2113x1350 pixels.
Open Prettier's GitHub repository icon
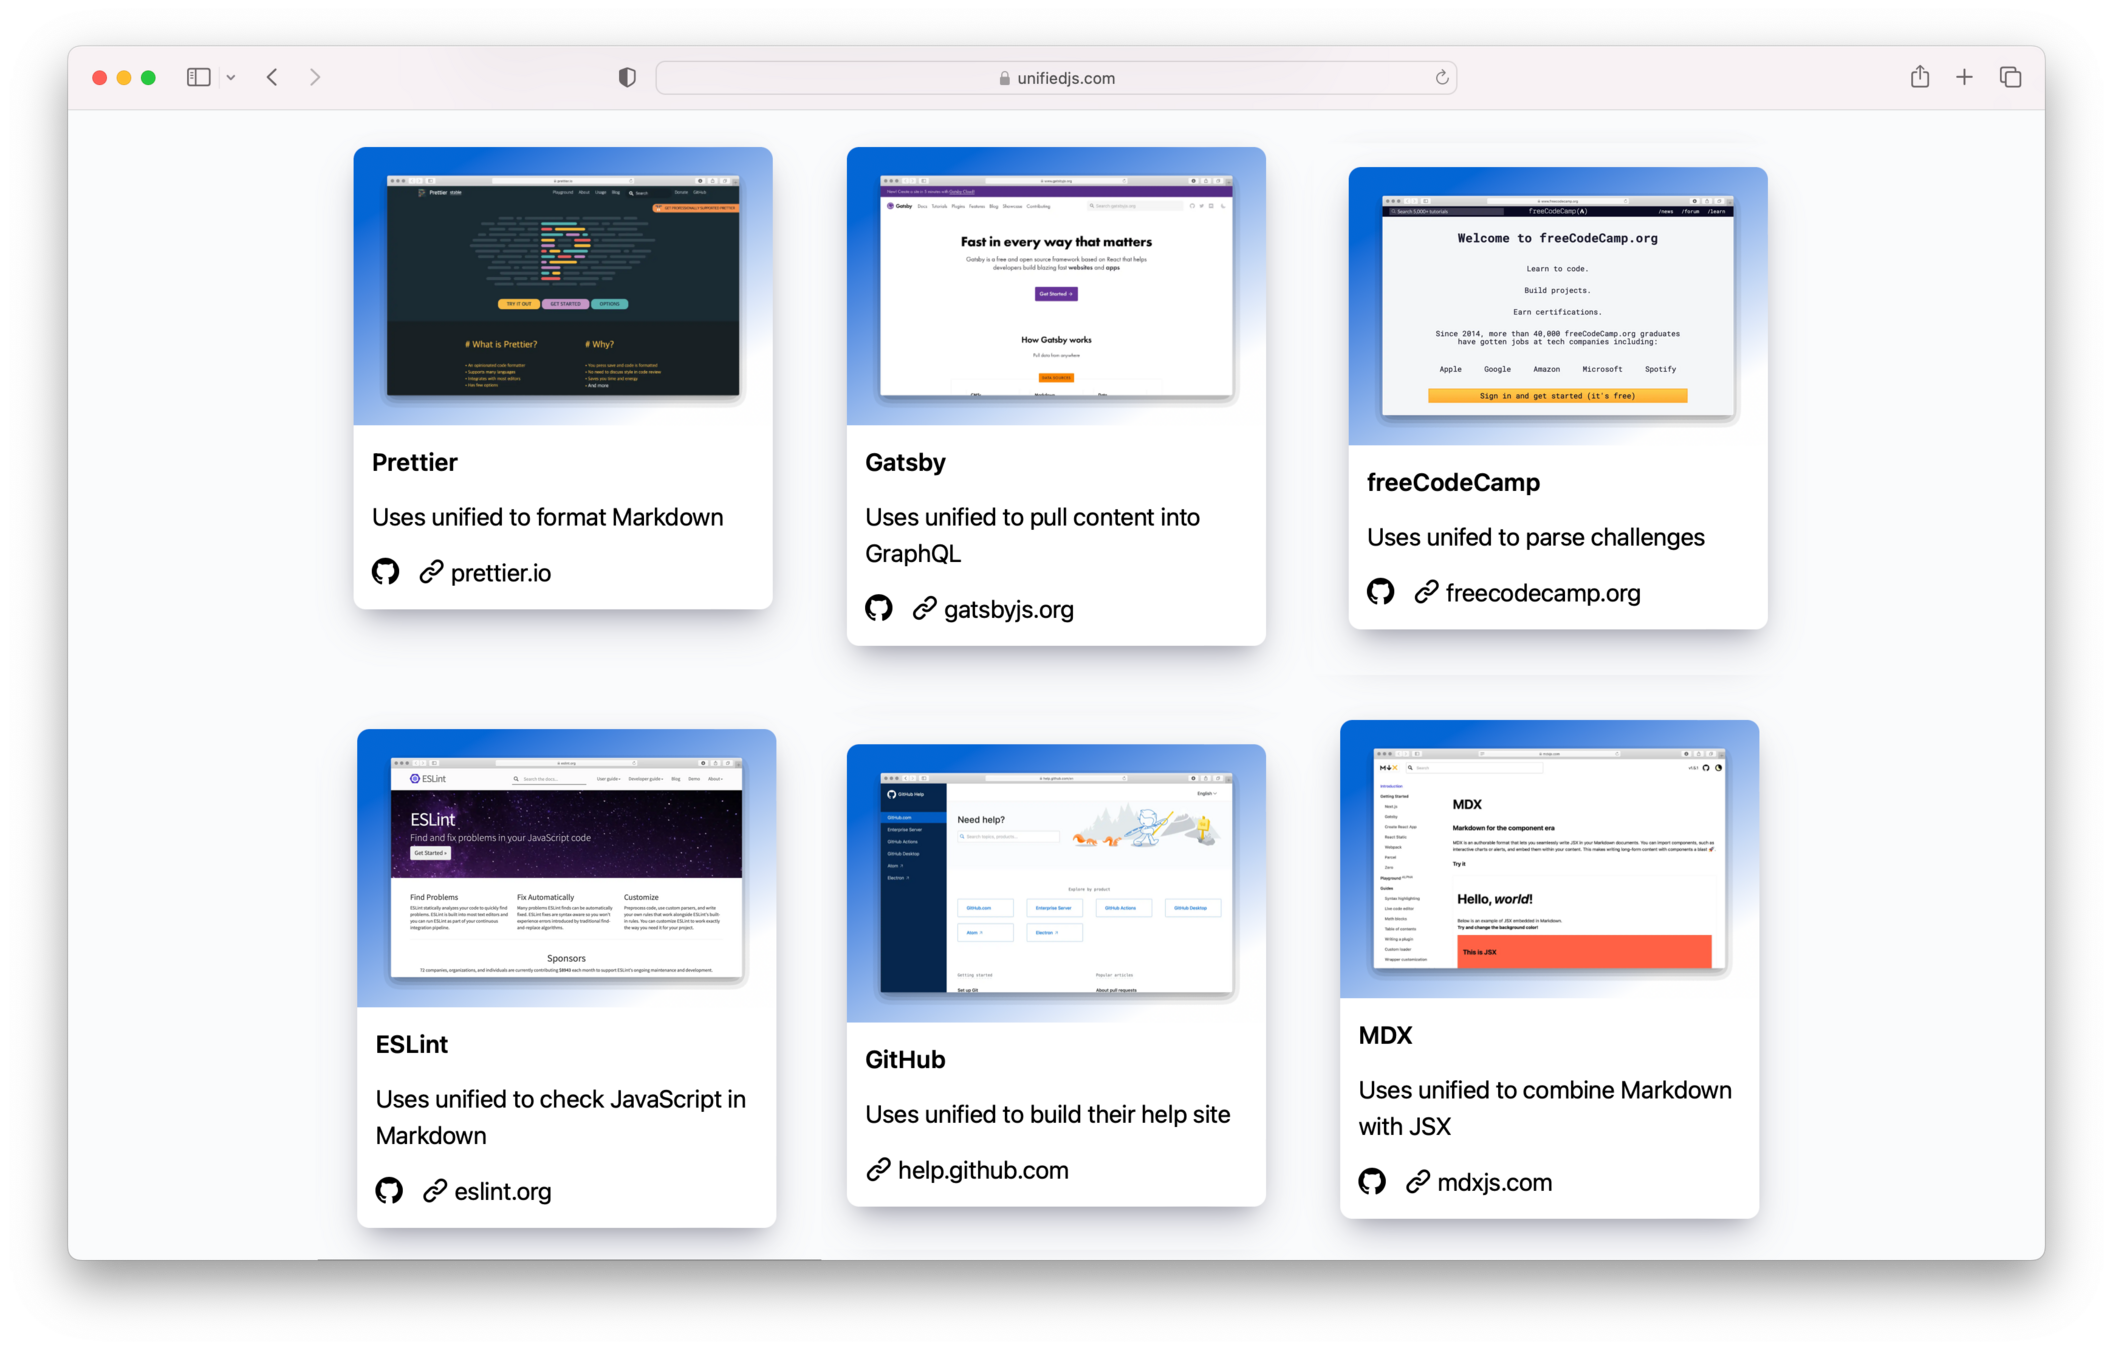tap(385, 572)
